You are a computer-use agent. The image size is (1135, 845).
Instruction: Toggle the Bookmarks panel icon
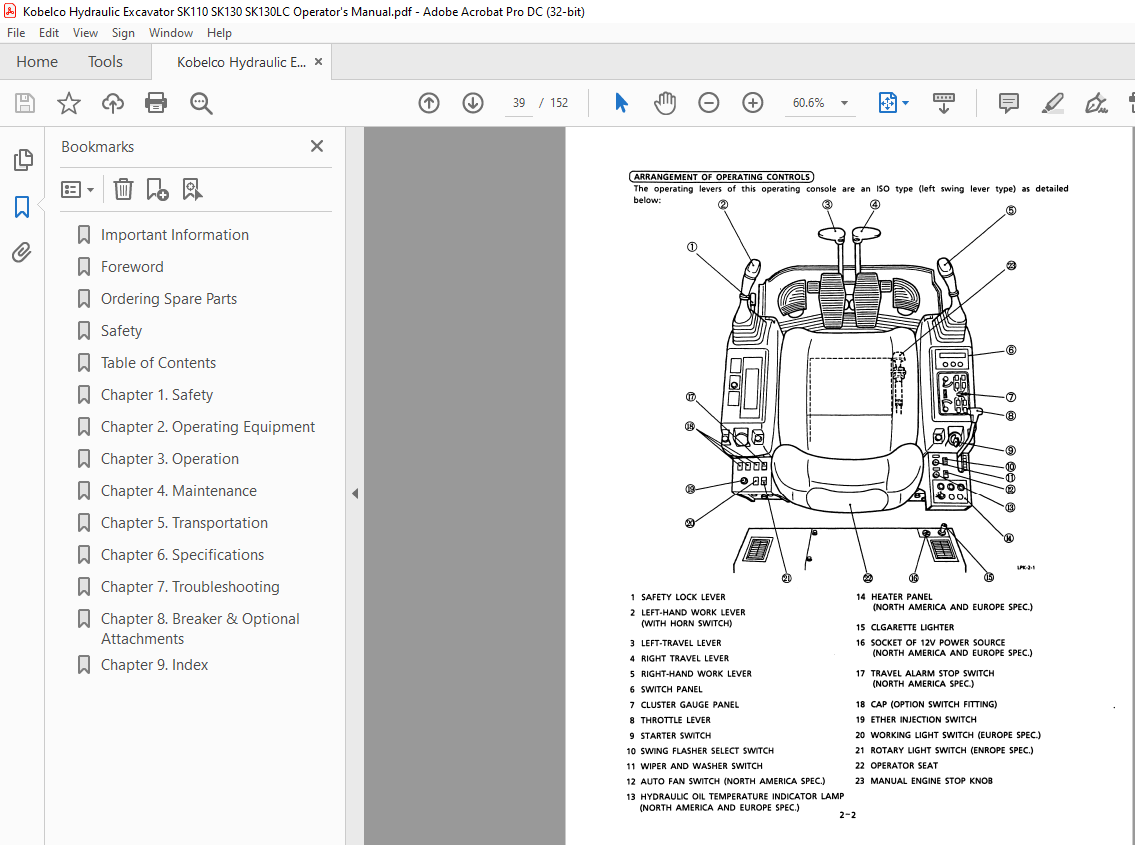point(22,207)
